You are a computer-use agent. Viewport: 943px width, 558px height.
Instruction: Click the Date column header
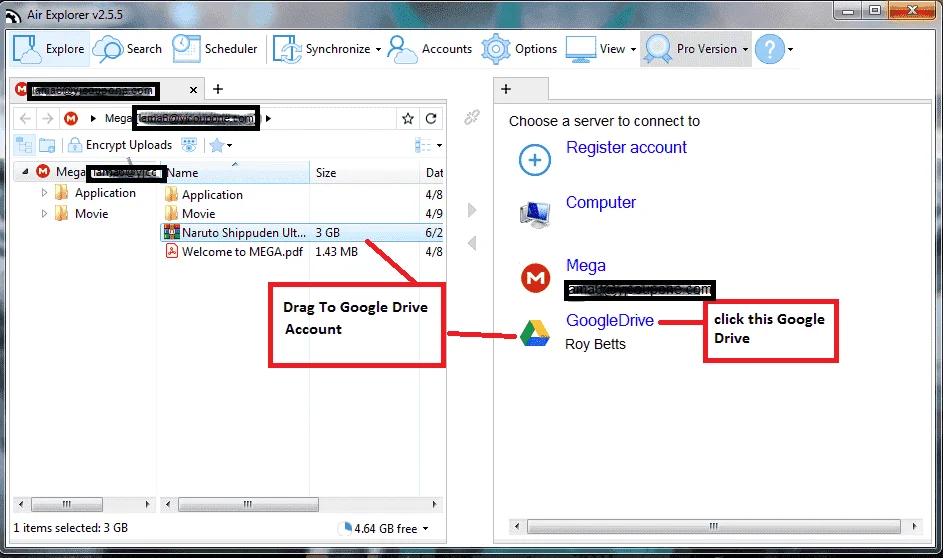click(x=433, y=173)
